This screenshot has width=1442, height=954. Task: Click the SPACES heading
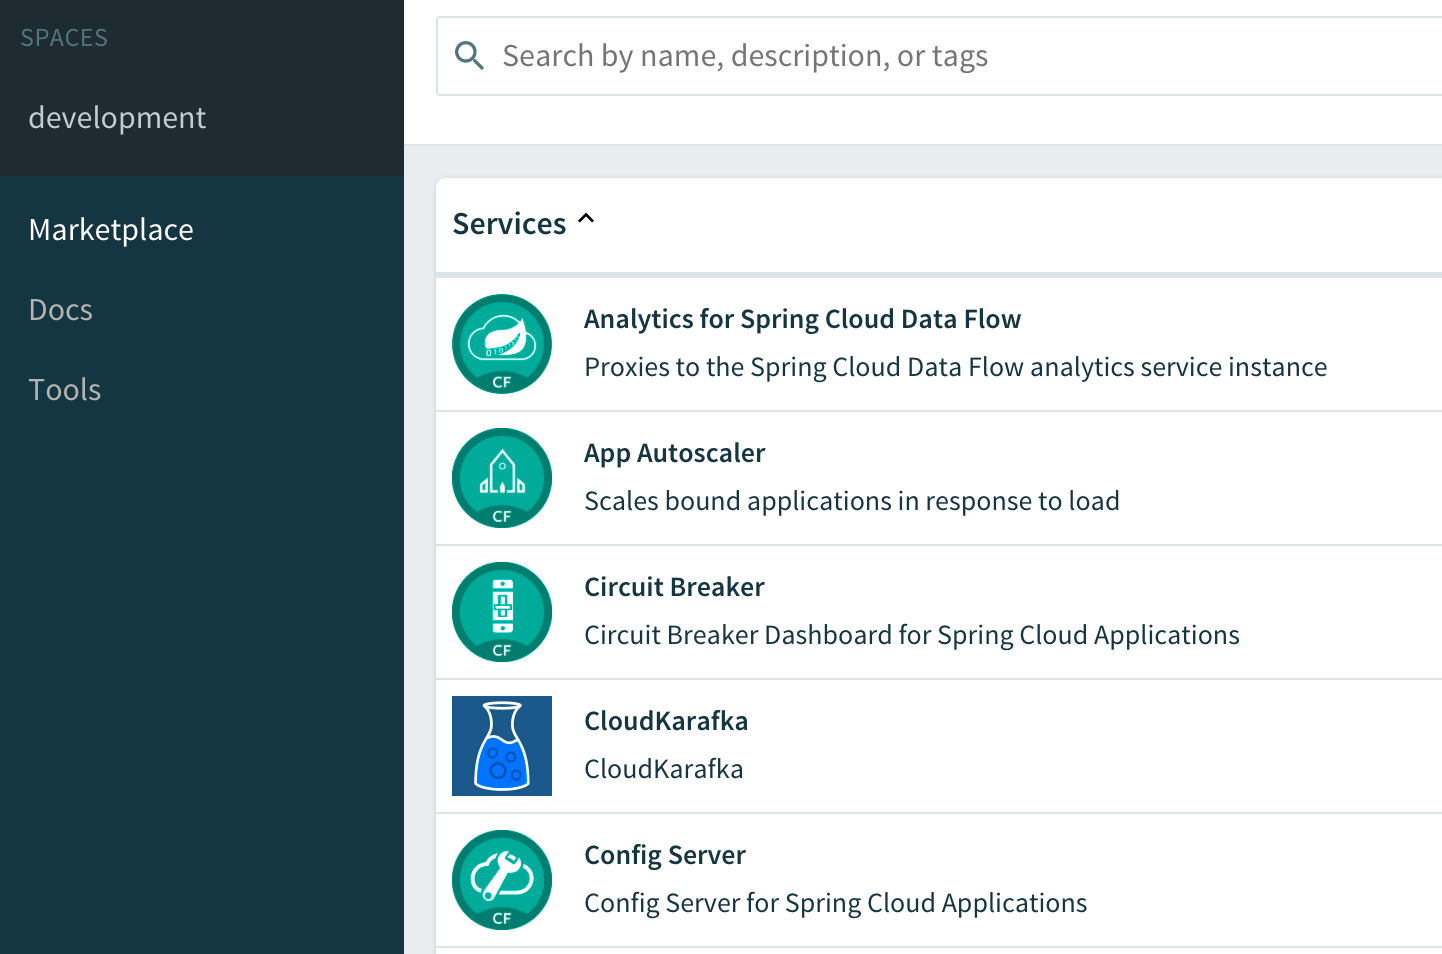pos(63,37)
